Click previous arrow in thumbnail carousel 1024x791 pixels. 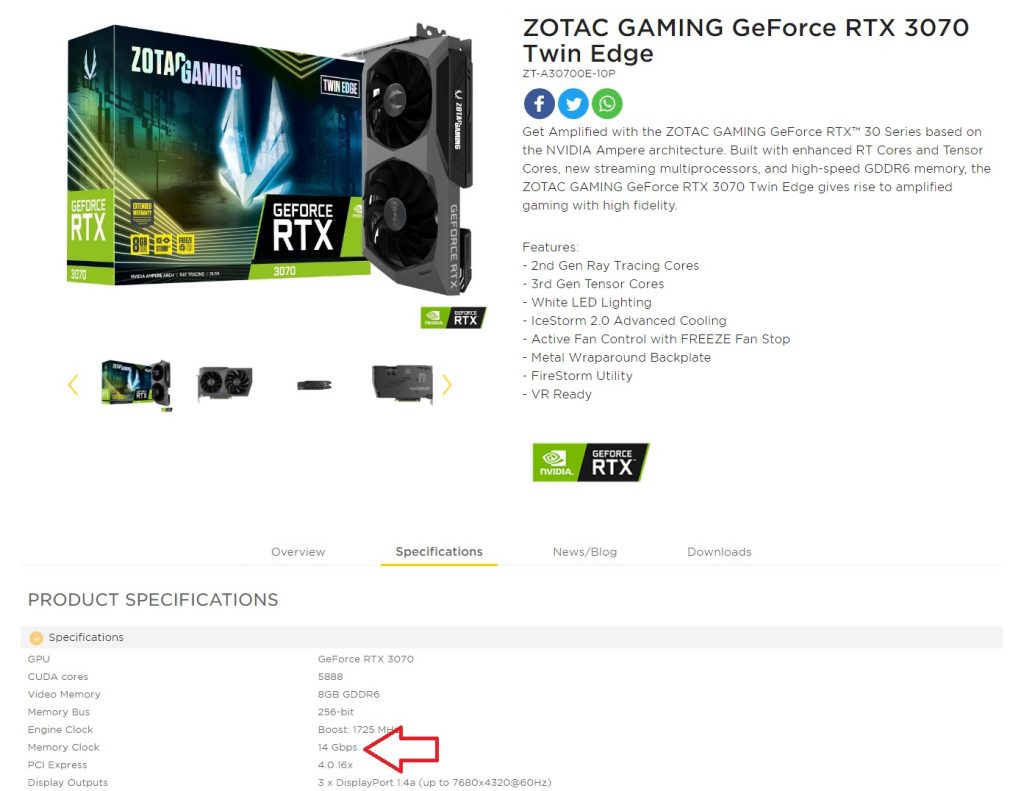pos(73,385)
